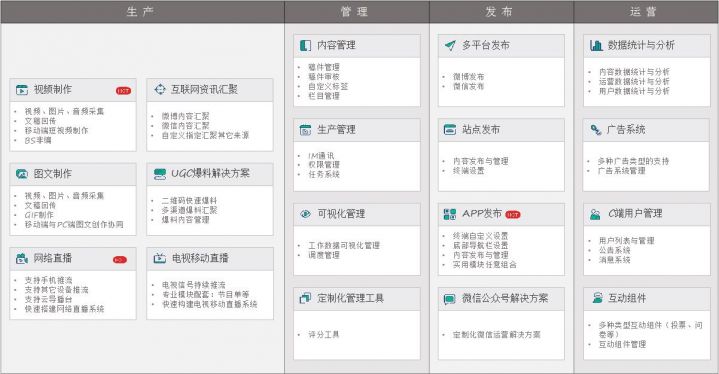Screen dimensions: 719x374
Task: Click the 广告系统管理 bullet item
Action: pos(621,170)
